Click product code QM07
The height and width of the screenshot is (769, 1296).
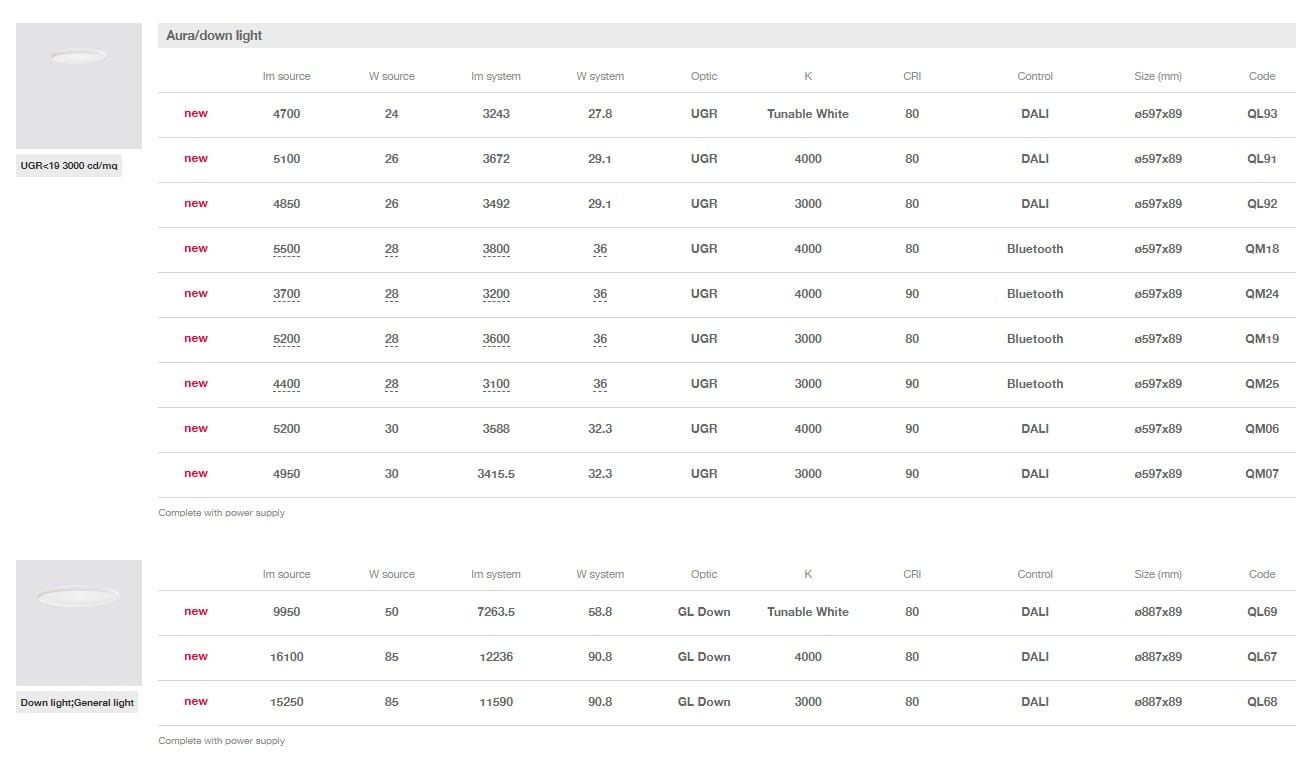(x=1261, y=474)
